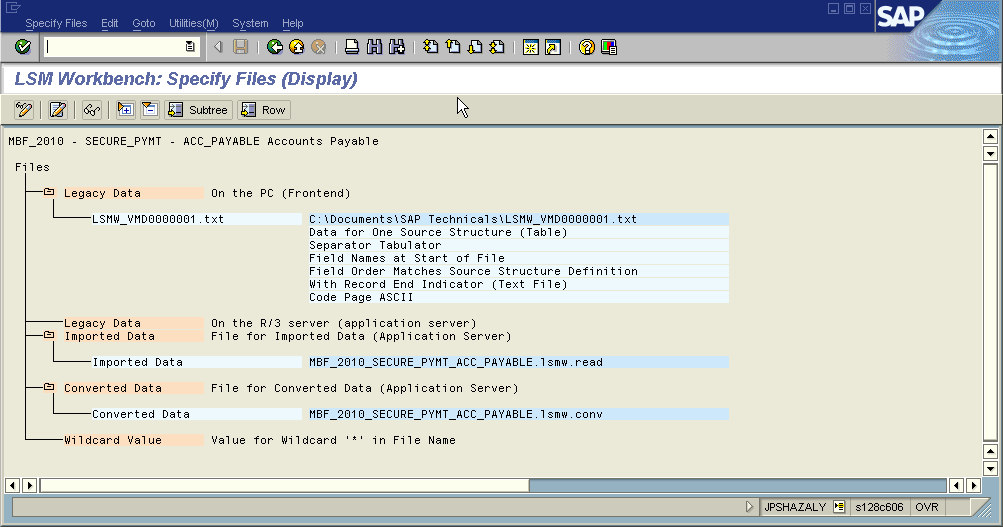1003x527 pixels.
Task: Click inside the transaction command field
Action: click(115, 47)
